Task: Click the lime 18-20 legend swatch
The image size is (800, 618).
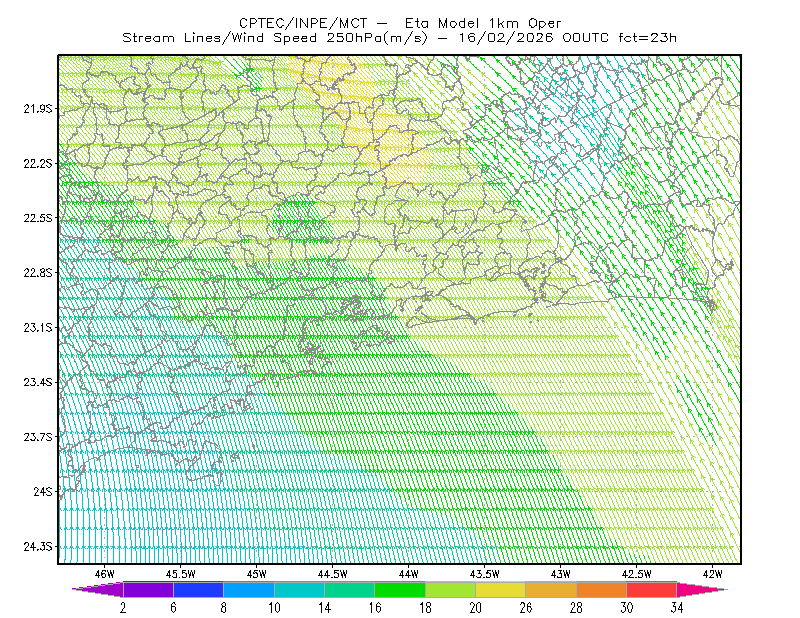Action: [x=451, y=589]
